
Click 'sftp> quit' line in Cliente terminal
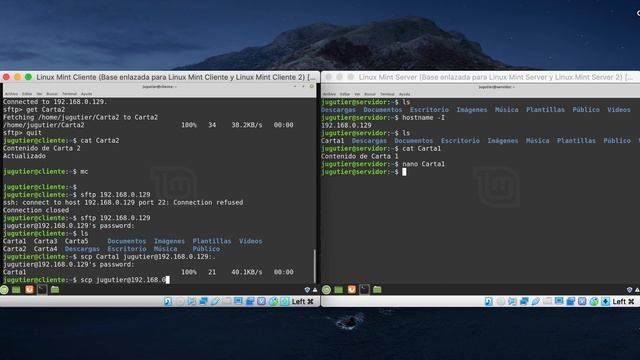(x=22, y=133)
